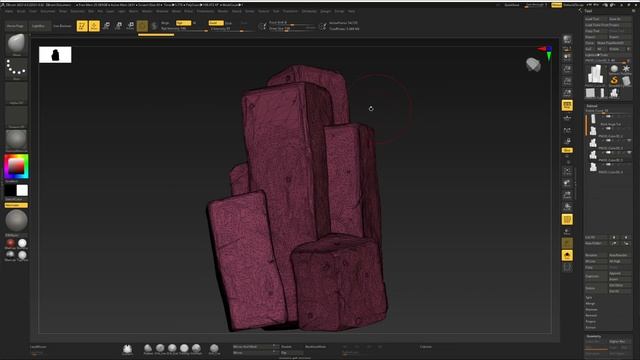Collapse the Subtool section header
The image size is (640, 360).
click(592, 106)
